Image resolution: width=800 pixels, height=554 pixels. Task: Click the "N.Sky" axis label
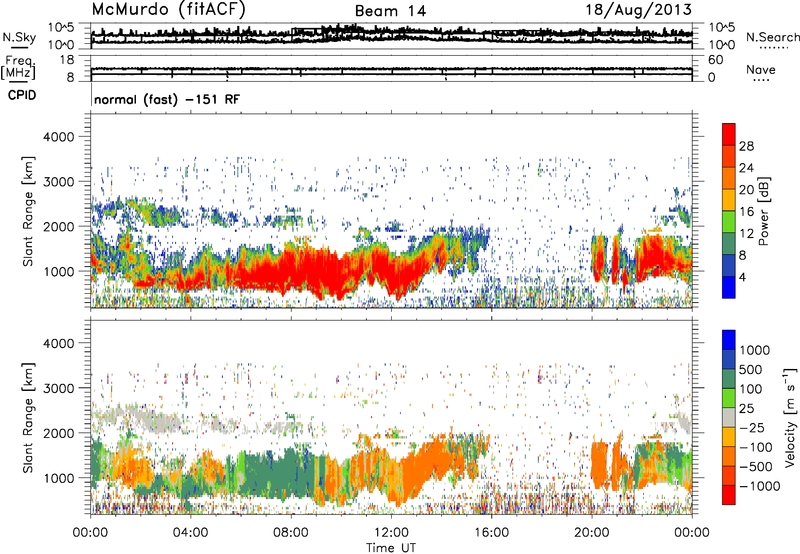[19, 37]
